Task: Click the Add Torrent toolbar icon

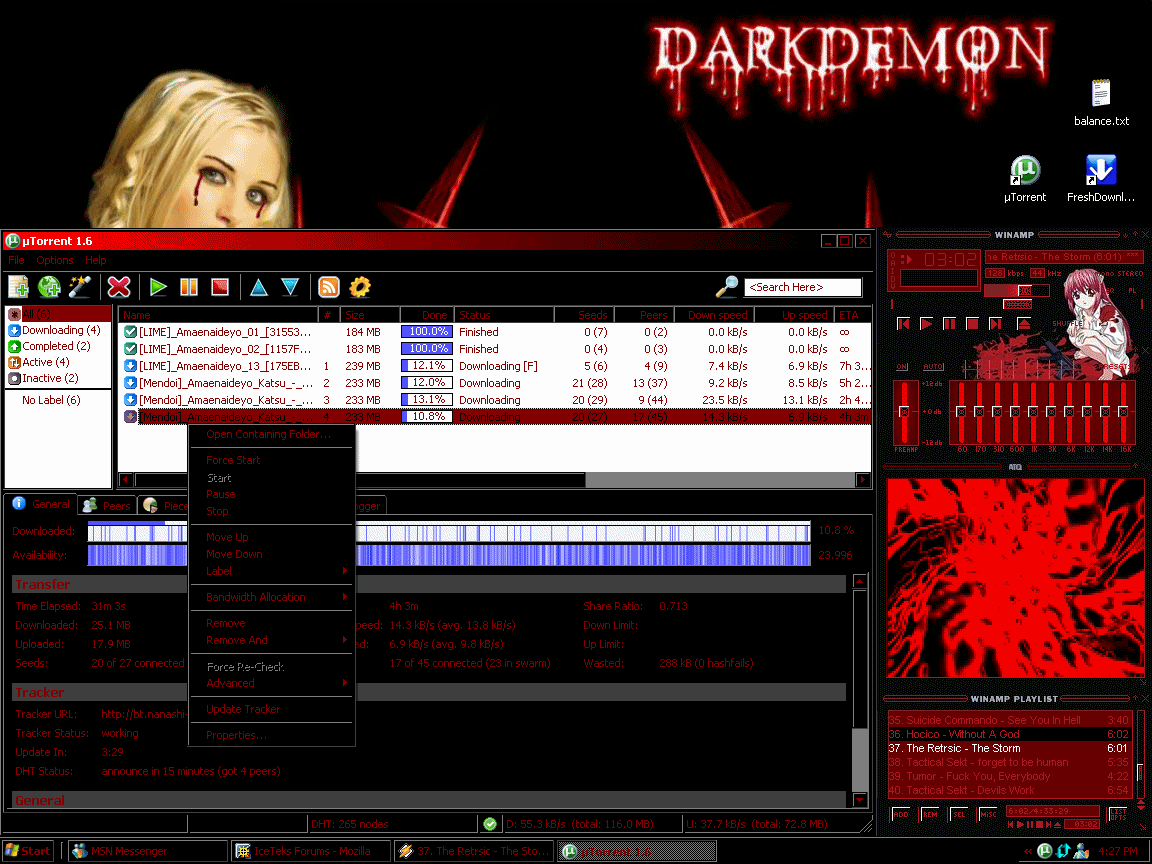Action: click(x=18, y=287)
